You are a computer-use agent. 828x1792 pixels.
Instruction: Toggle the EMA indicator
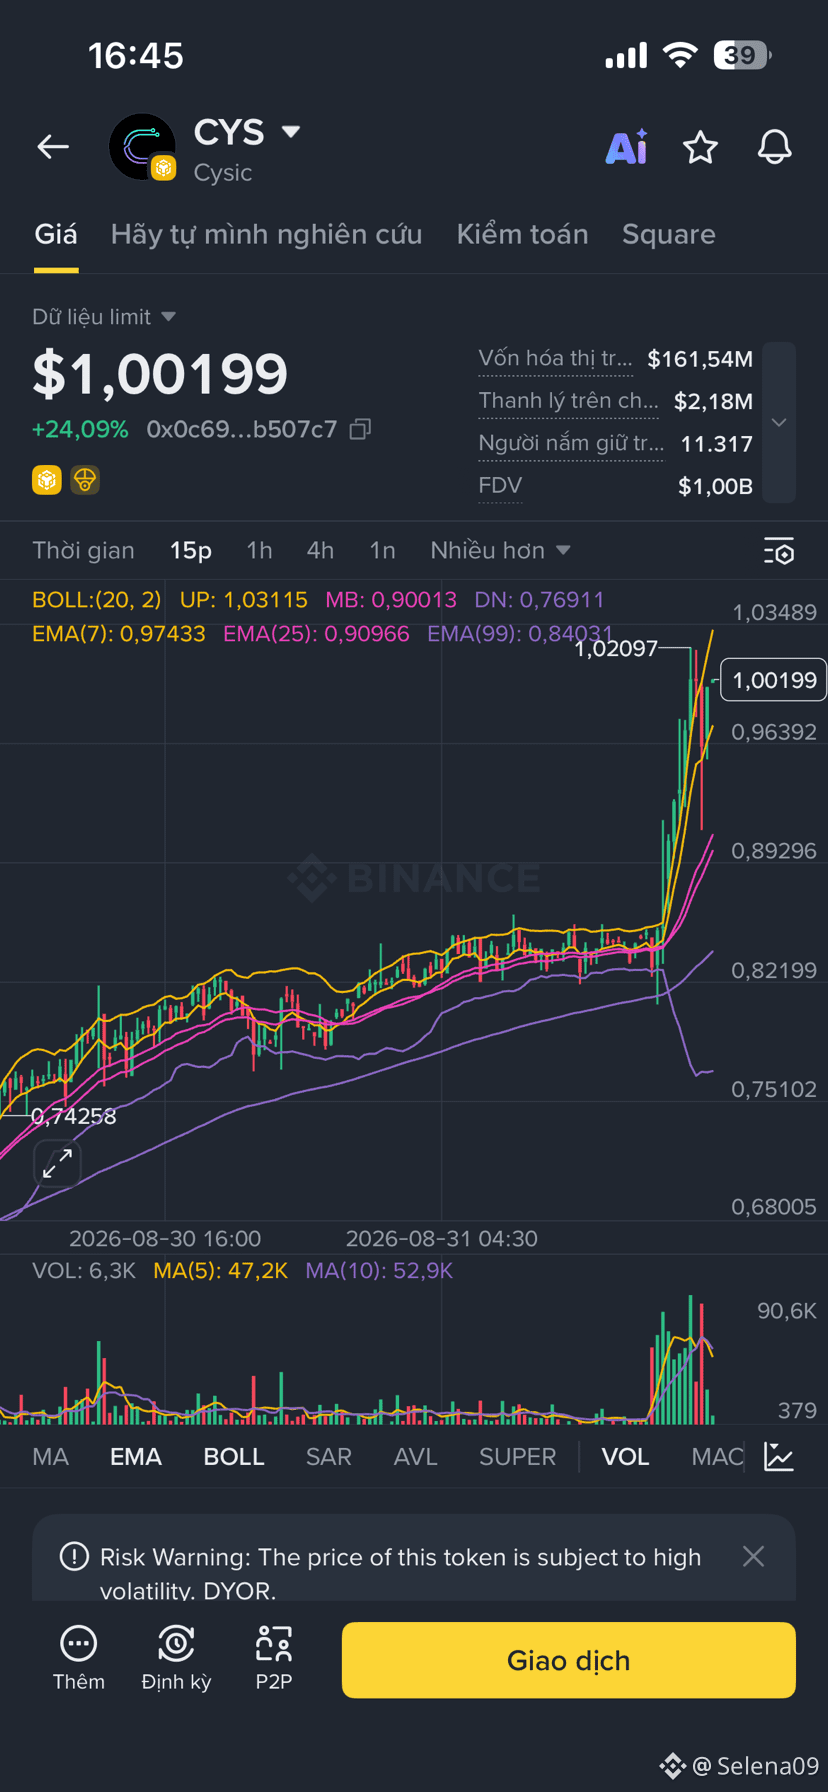(x=136, y=1457)
